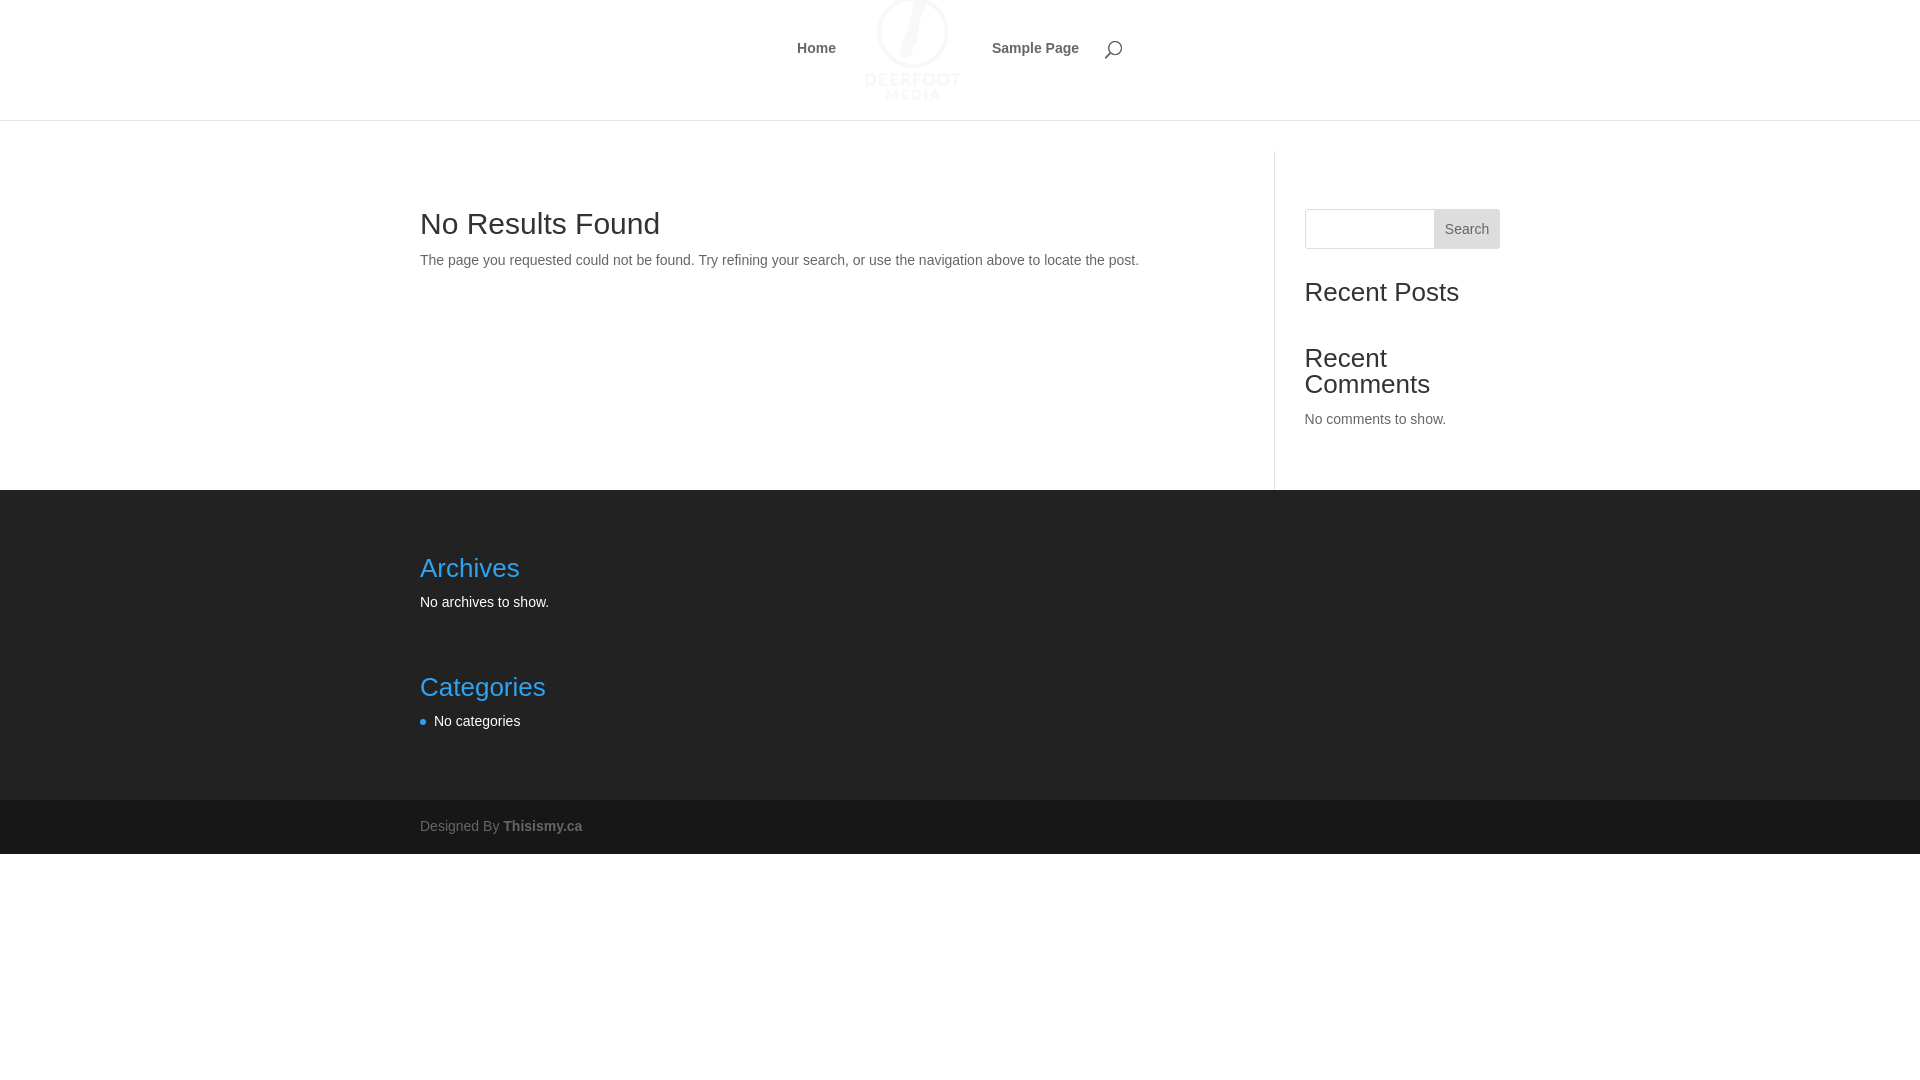Click the 'Designed By' footer text
The width and height of the screenshot is (1920, 1080).
[x=459, y=826]
